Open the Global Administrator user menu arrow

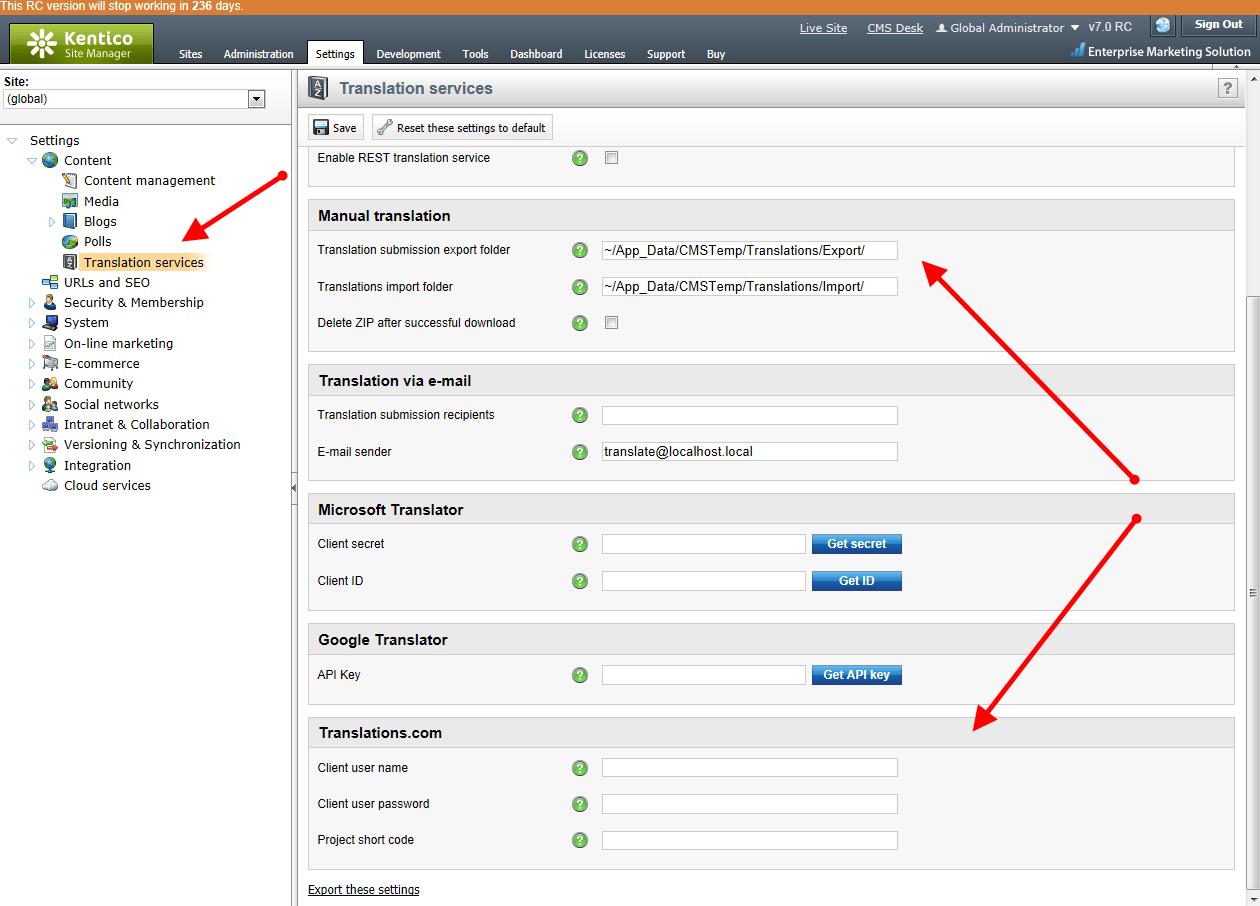pos(1075,28)
